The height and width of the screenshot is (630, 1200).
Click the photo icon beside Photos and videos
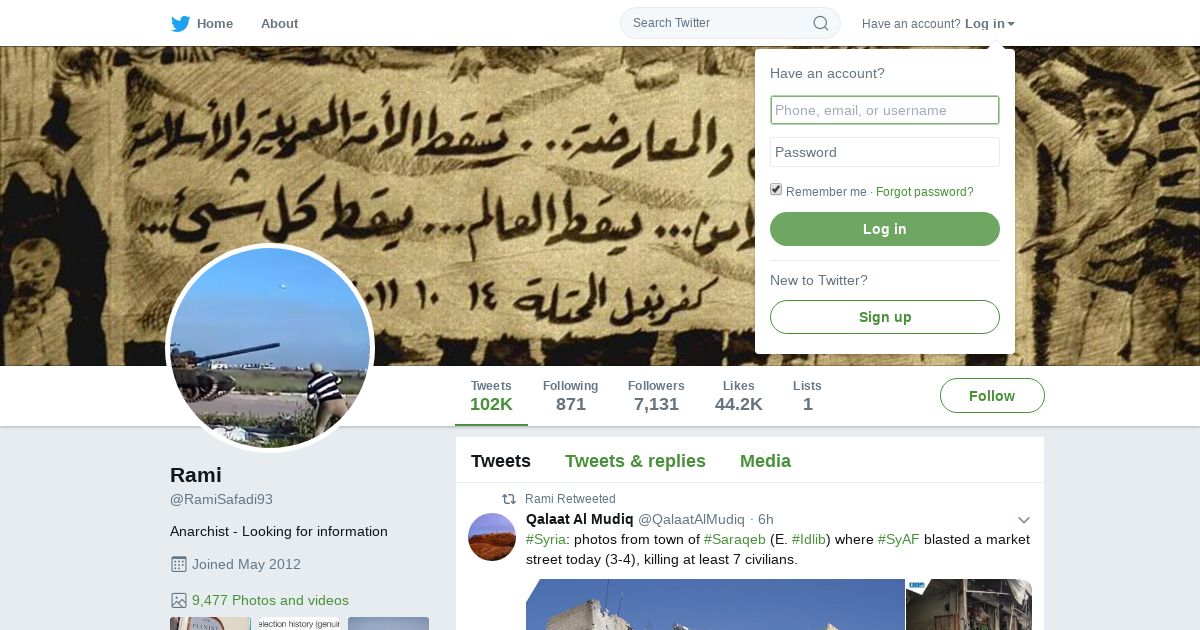click(179, 601)
